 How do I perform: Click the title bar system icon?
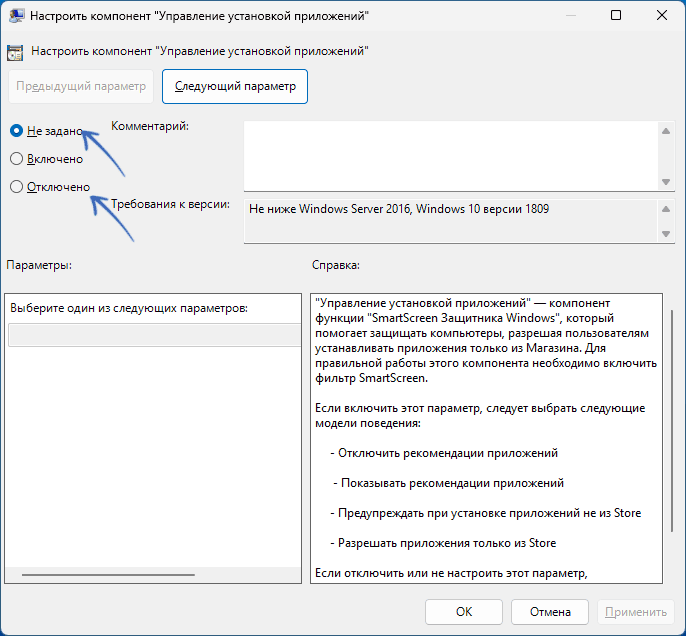click(16, 16)
